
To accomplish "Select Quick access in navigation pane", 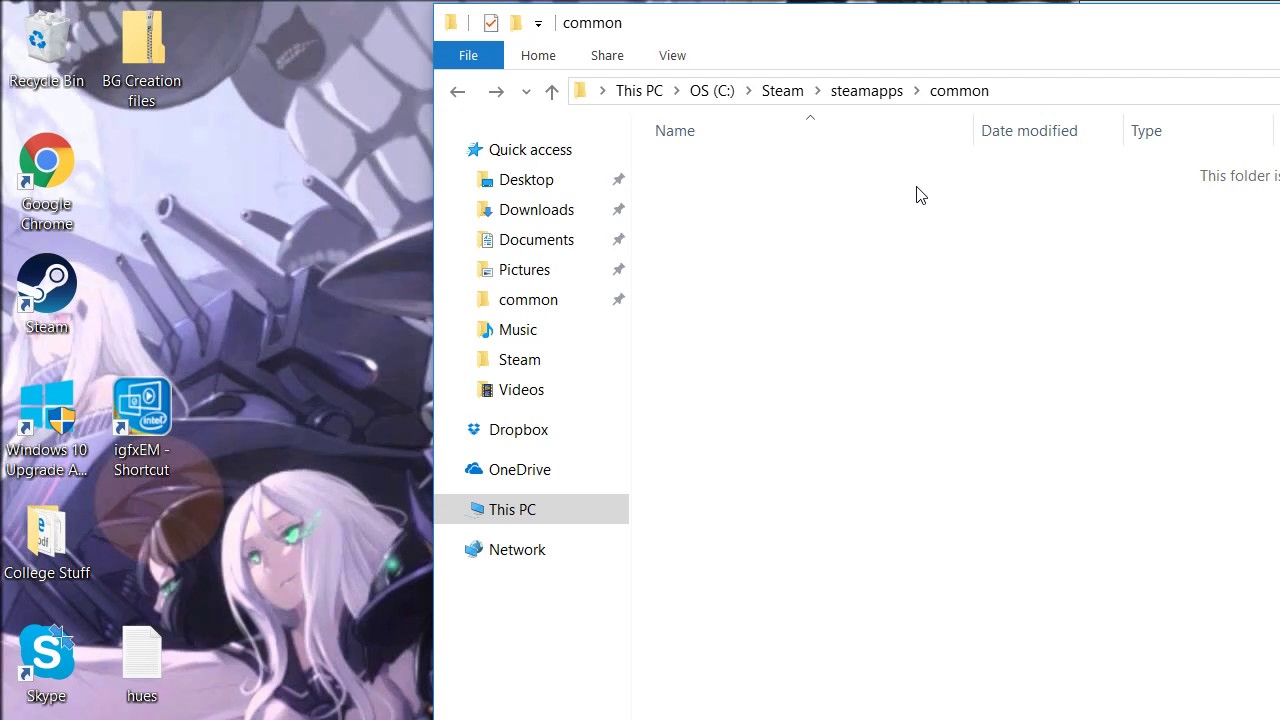I will pyautogui.click(x=530, y=149).
